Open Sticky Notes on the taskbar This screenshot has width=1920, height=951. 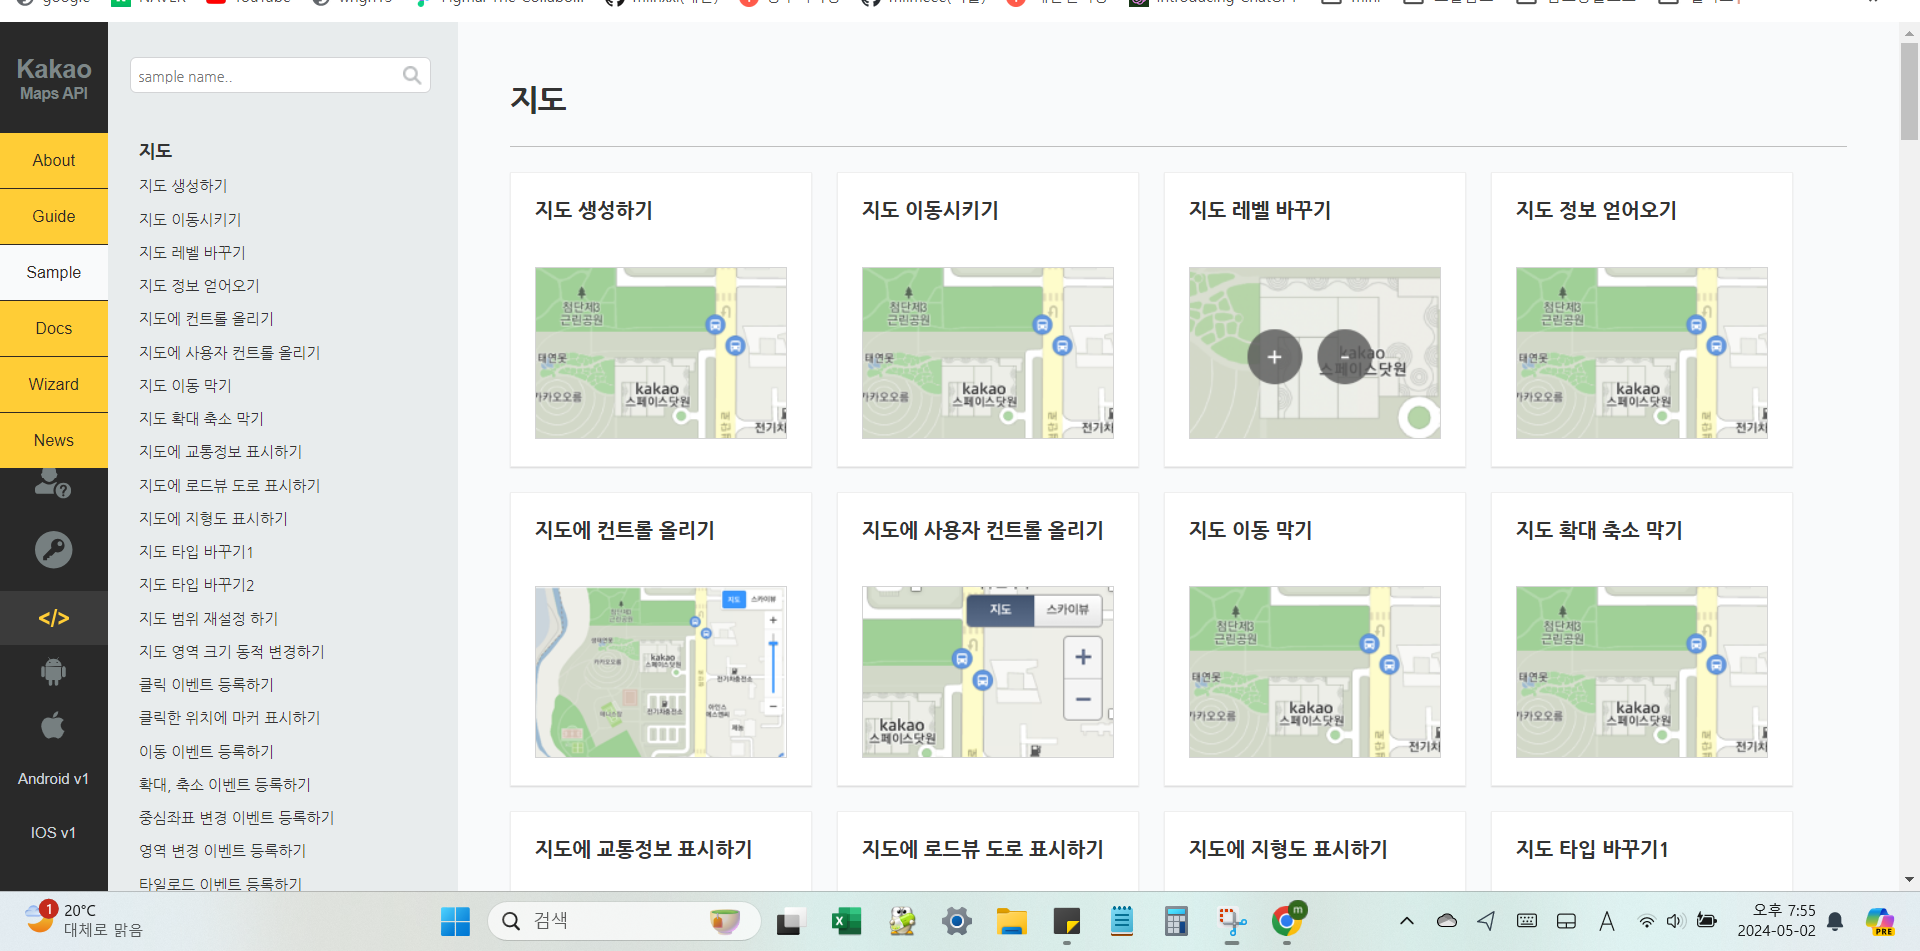point(1067,921)
